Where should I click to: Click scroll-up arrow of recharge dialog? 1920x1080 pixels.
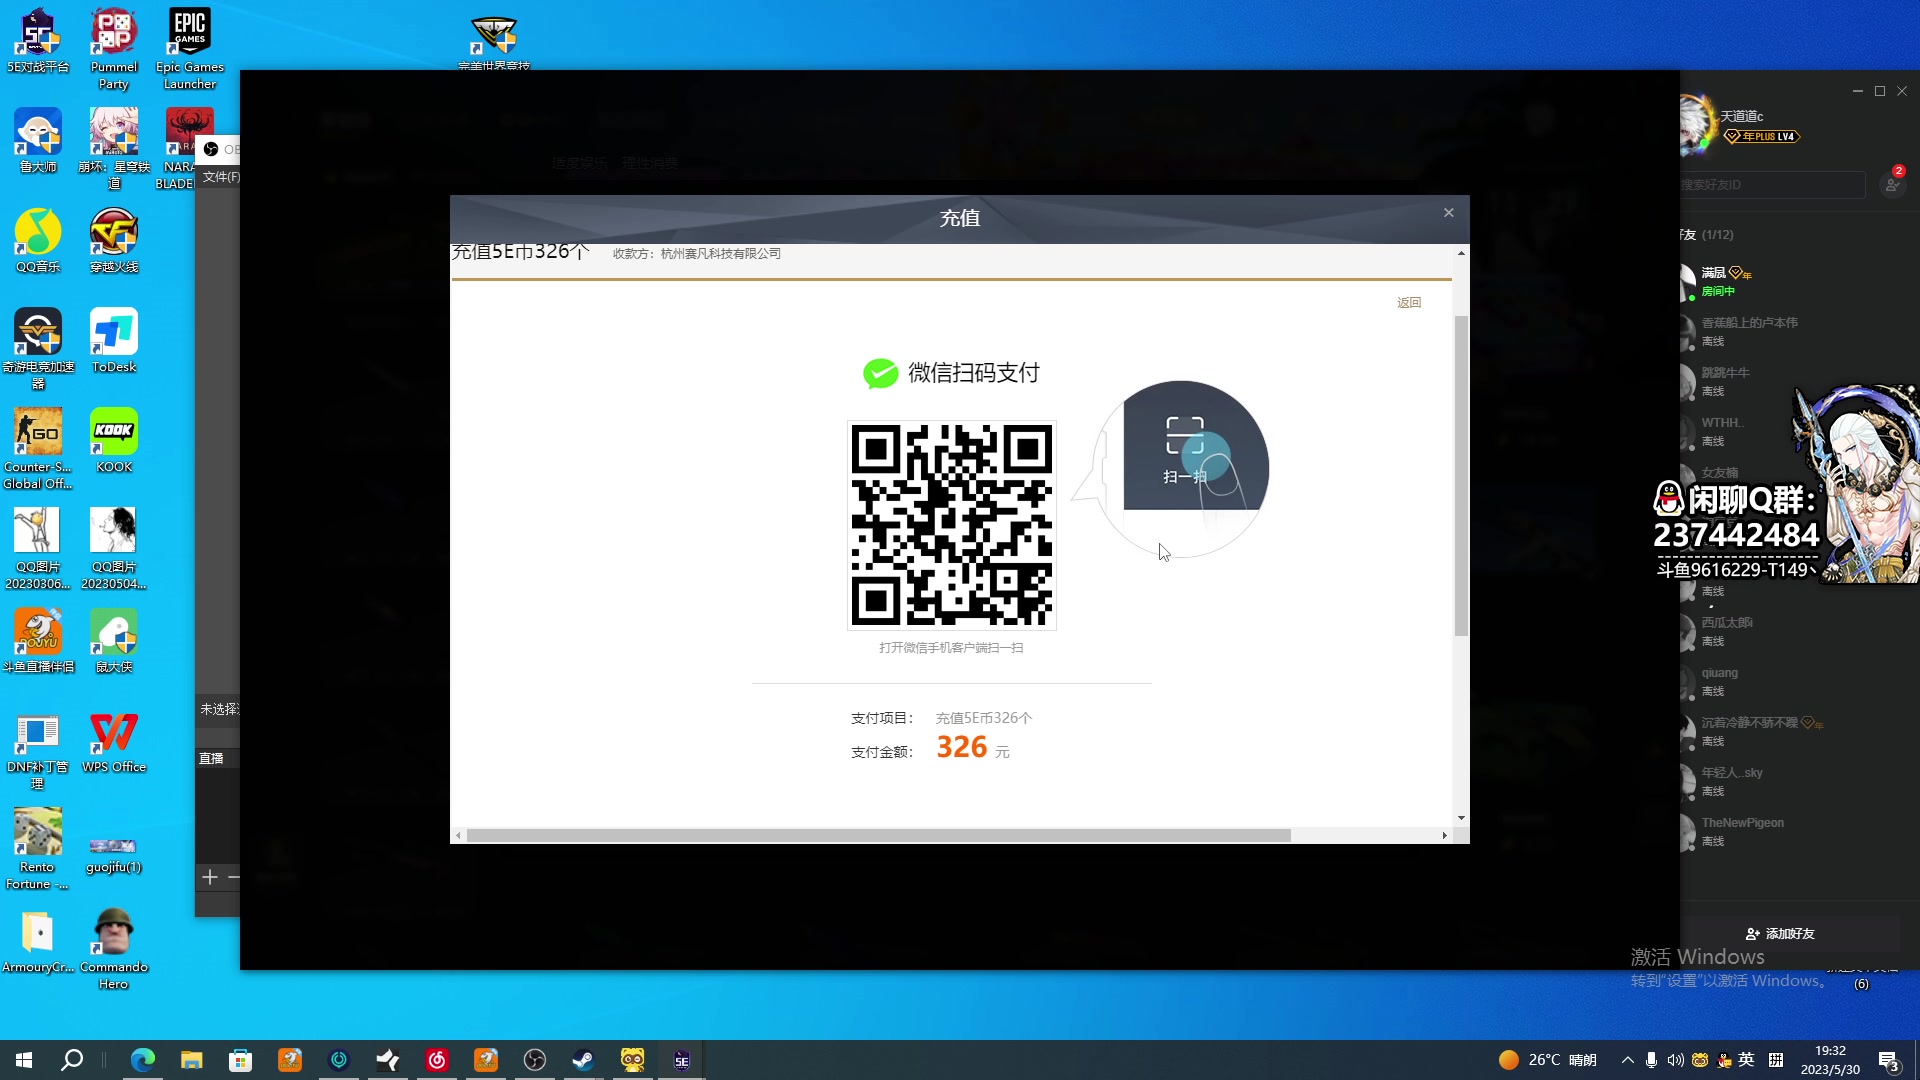[1461, 253]
